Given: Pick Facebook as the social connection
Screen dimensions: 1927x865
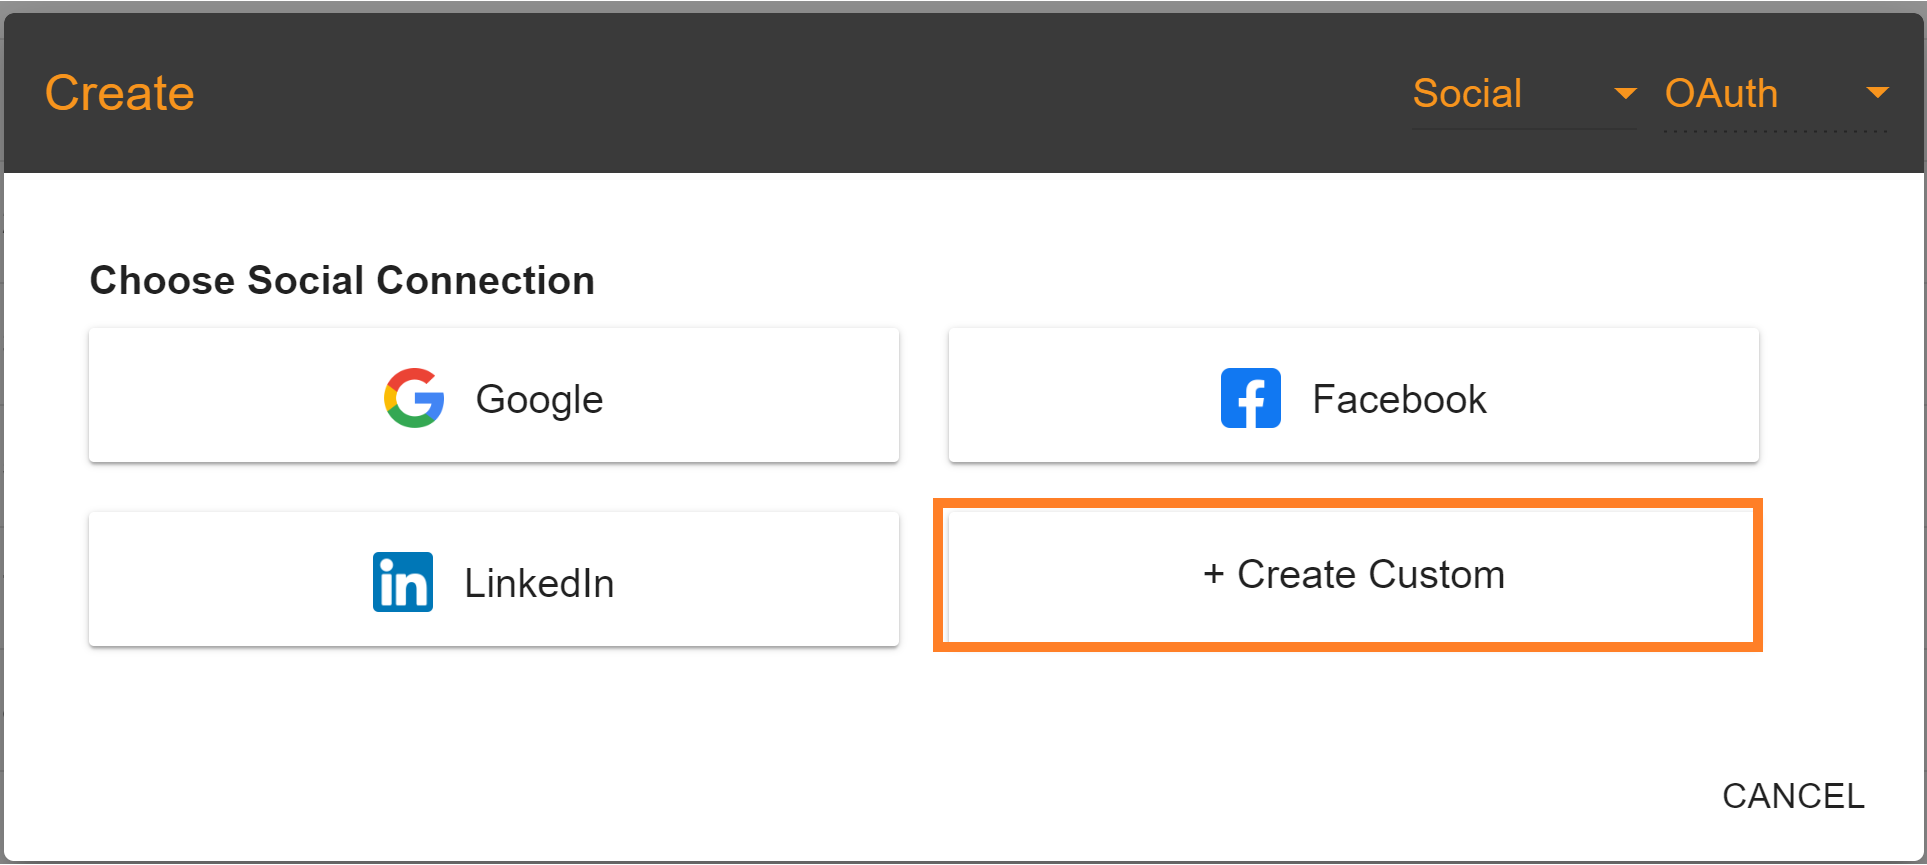Looking at the screenshot, I should click(1353, 395).
